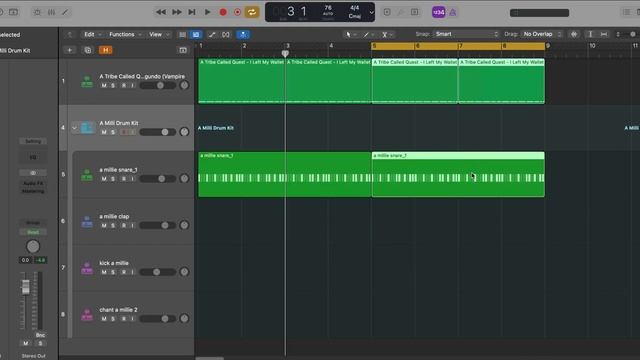
Task: Click the Horizontal Auto Zoom button
Action: pos(604,35)
